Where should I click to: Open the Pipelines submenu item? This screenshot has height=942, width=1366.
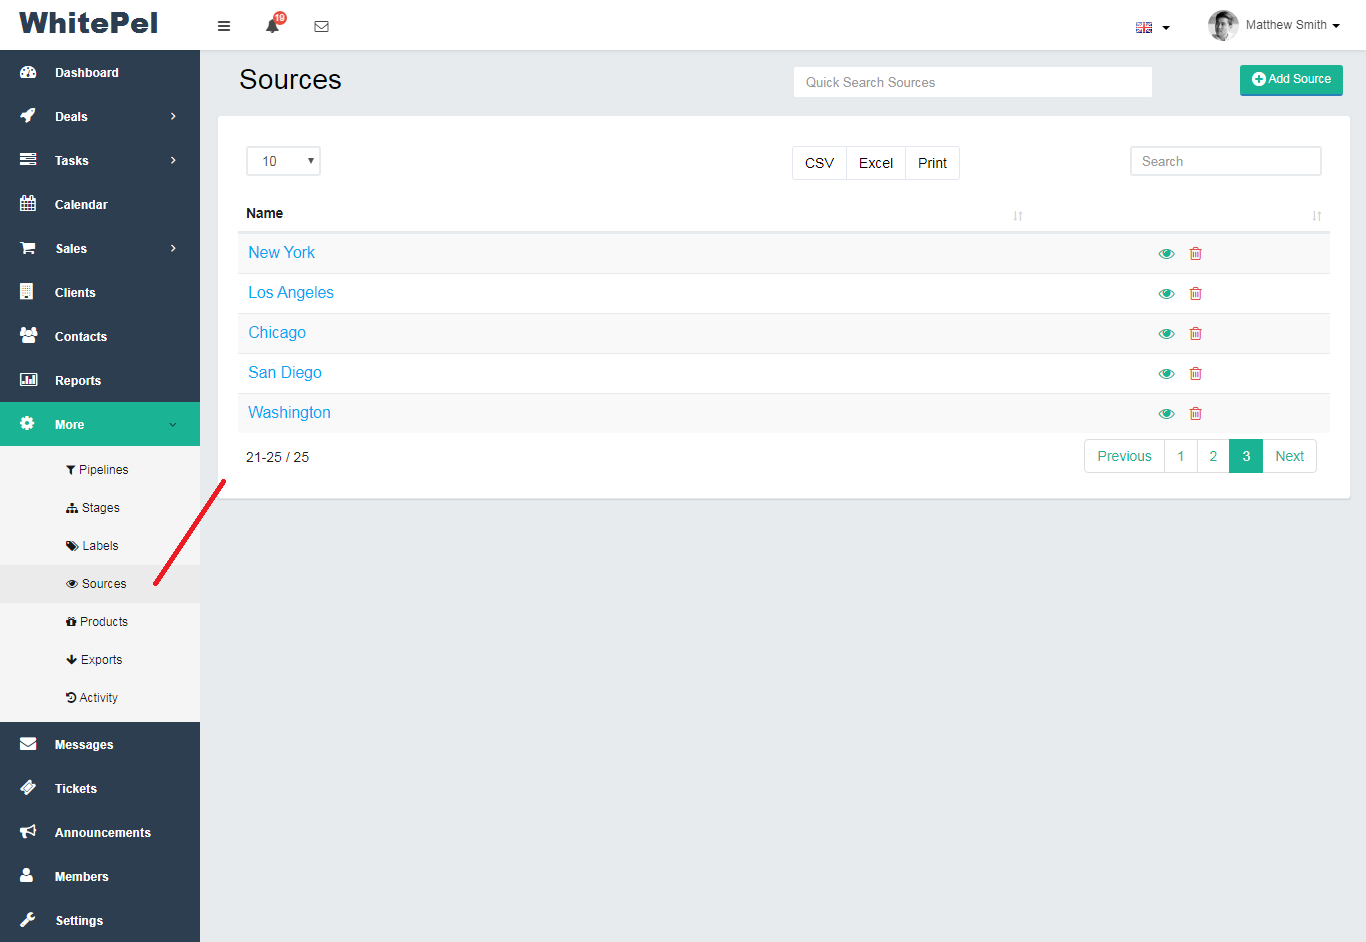tap(100, 470)
